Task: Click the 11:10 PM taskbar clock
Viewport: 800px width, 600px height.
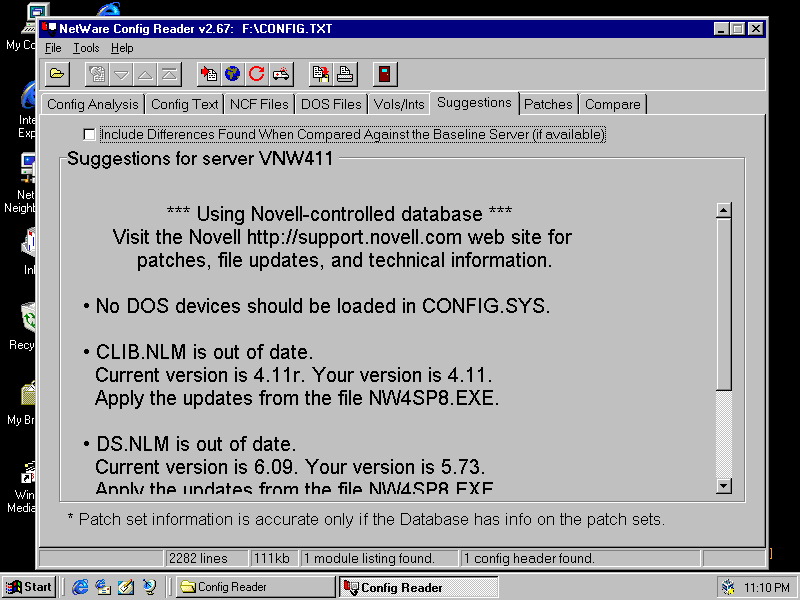Action: (x=766, y=588)
